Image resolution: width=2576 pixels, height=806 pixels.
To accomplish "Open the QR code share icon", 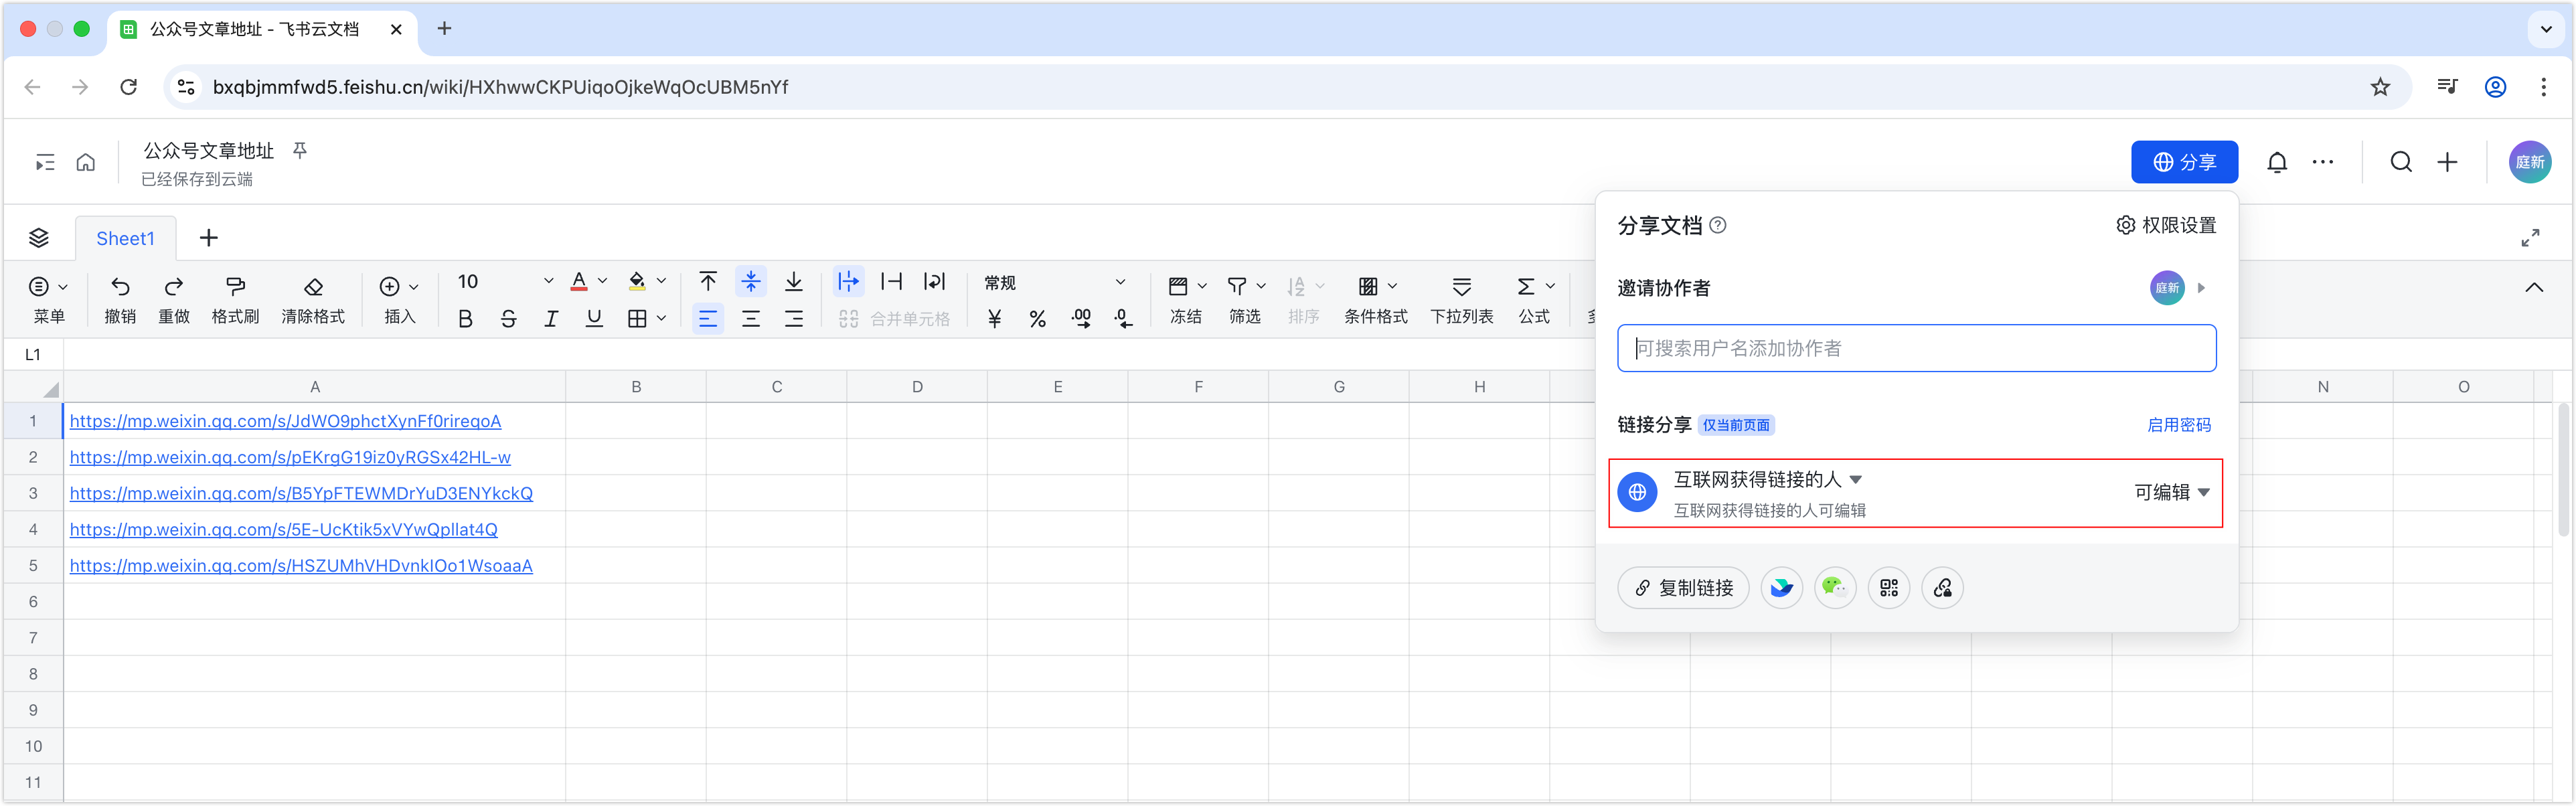I will [1888, 588].
